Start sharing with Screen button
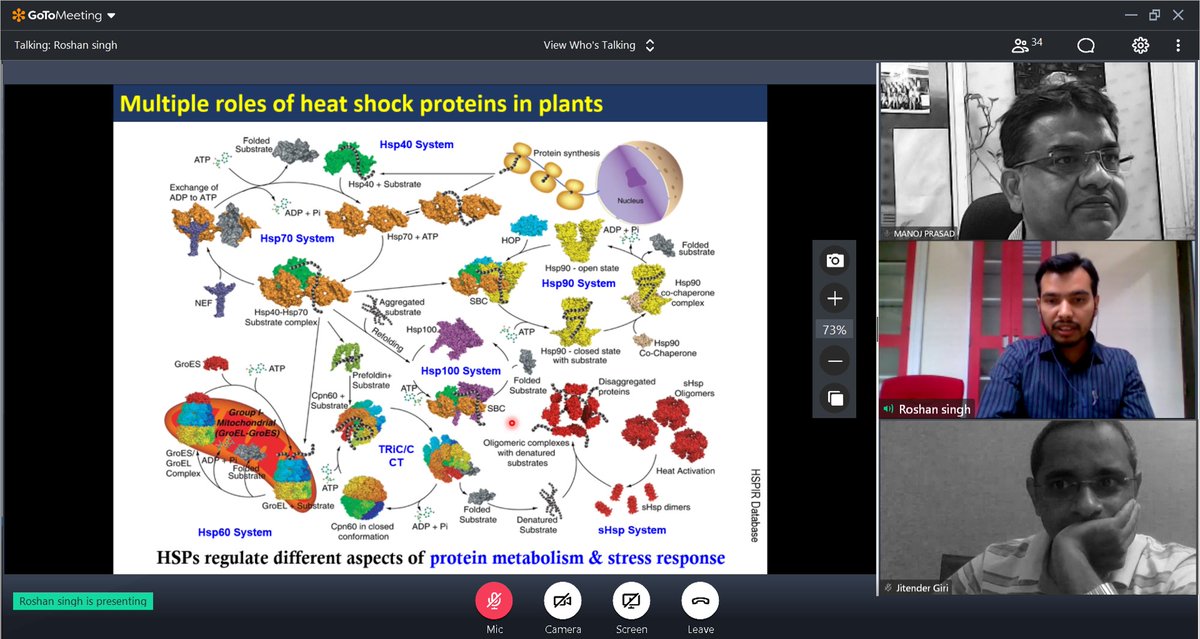1200x639 pixels. 631,600
